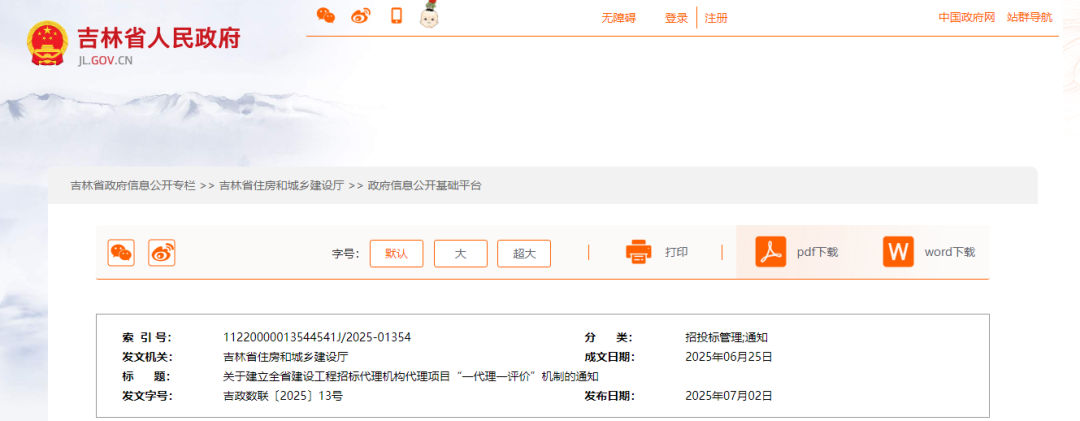1080x421 pixels.
Task: Click index number 11220000013544541J/2025-01354
Action: [x=317, y=337]
